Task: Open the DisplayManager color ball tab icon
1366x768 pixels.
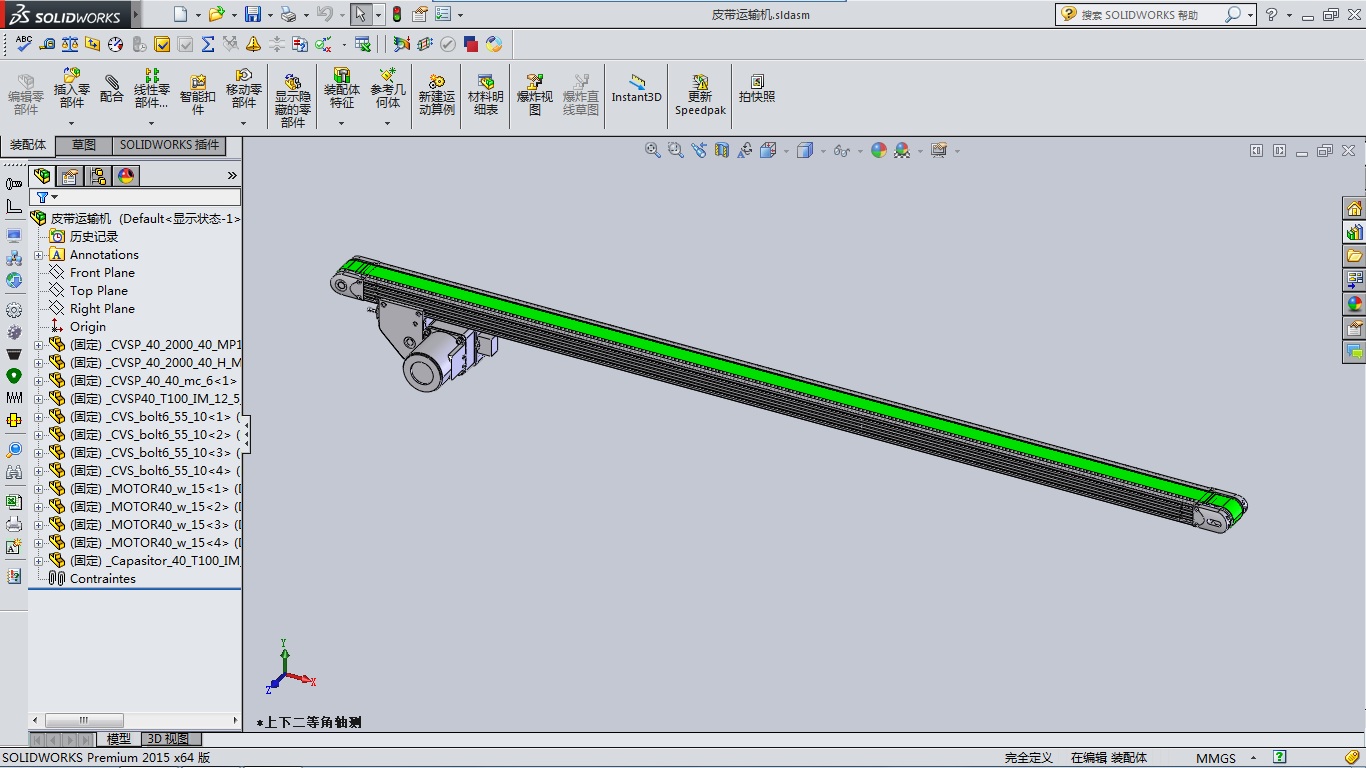Action: (126, 176)
